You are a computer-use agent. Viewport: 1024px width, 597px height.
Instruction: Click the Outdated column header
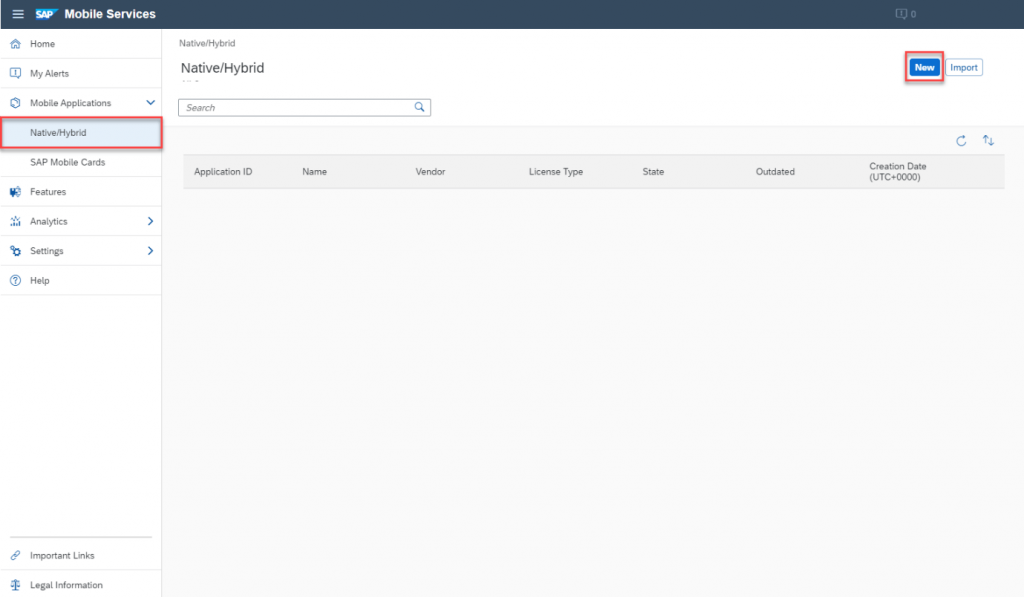pos(775,172)
